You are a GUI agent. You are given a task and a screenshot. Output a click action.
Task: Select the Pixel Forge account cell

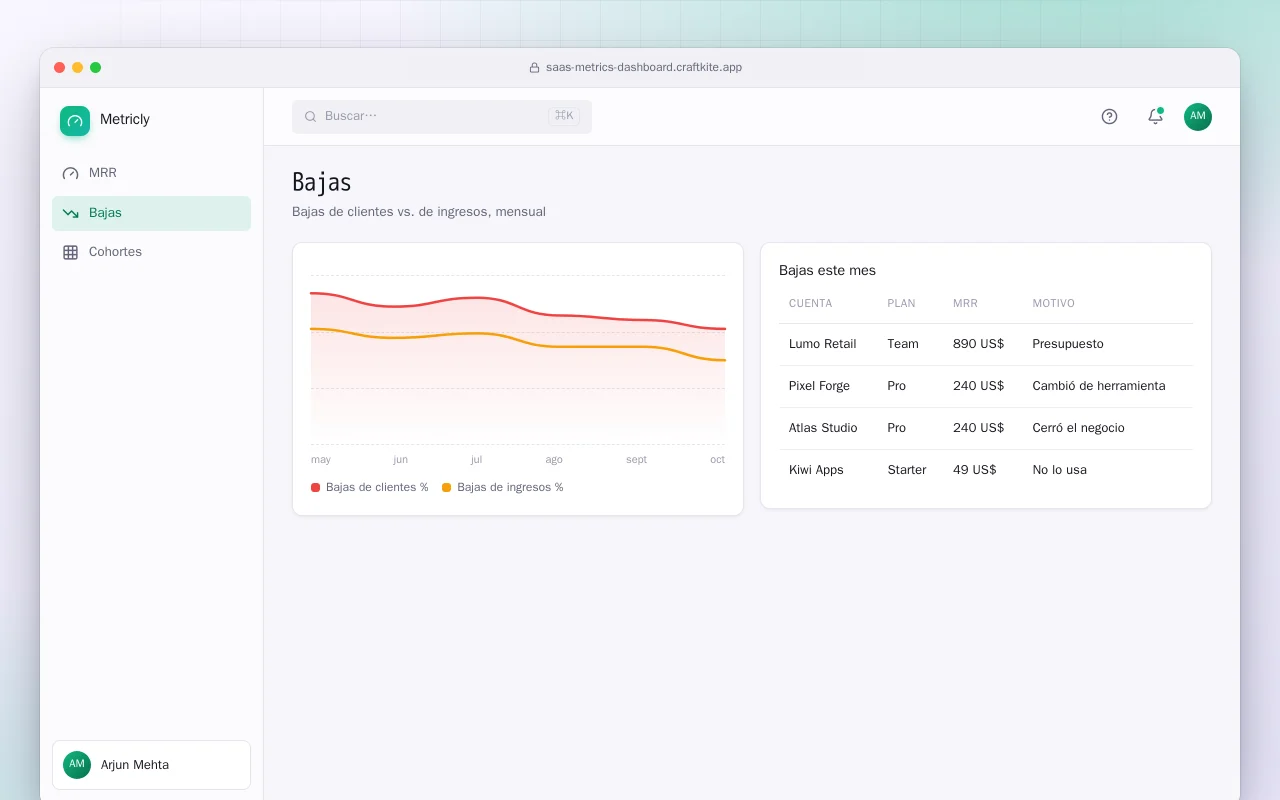(x=819, y=386)
